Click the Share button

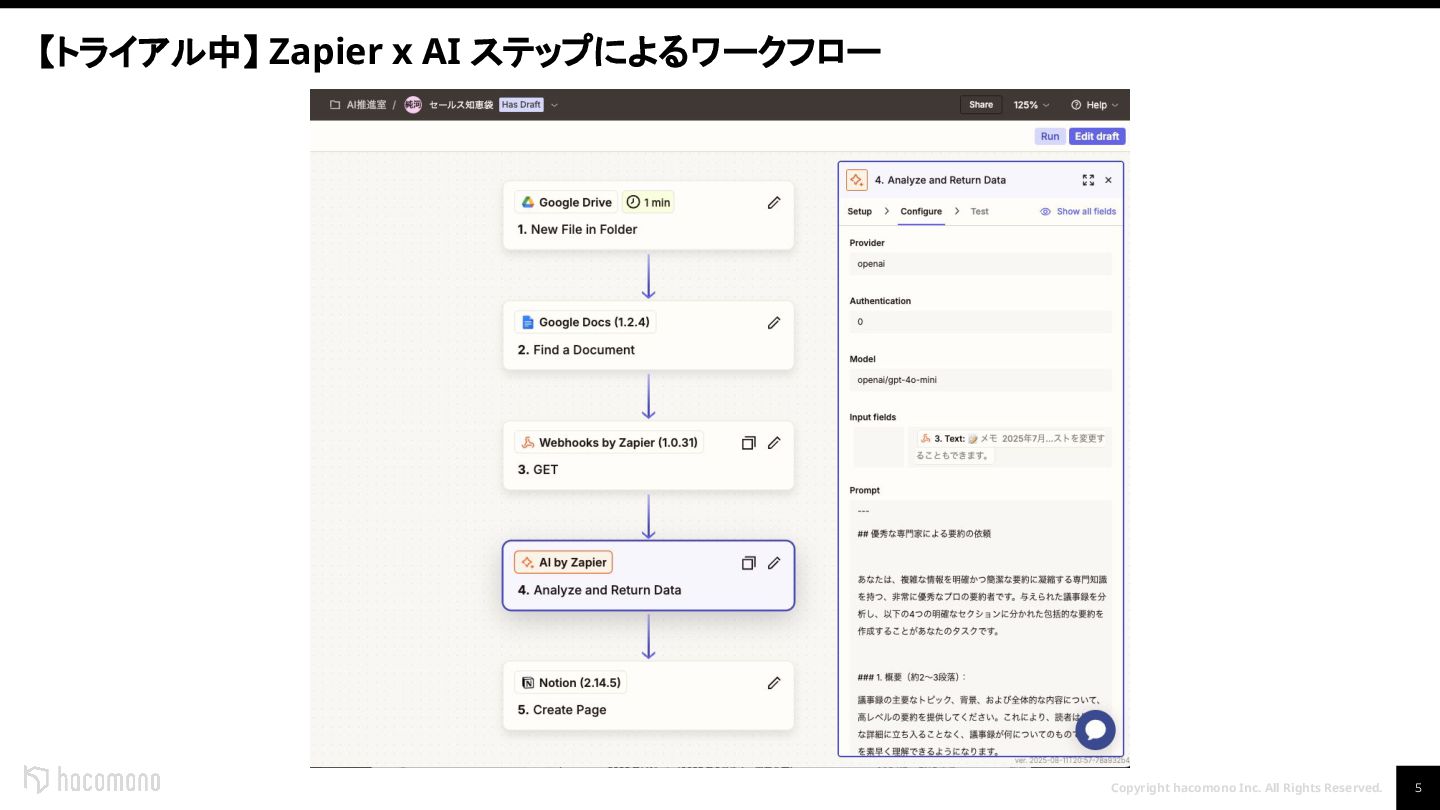(981, 104)
